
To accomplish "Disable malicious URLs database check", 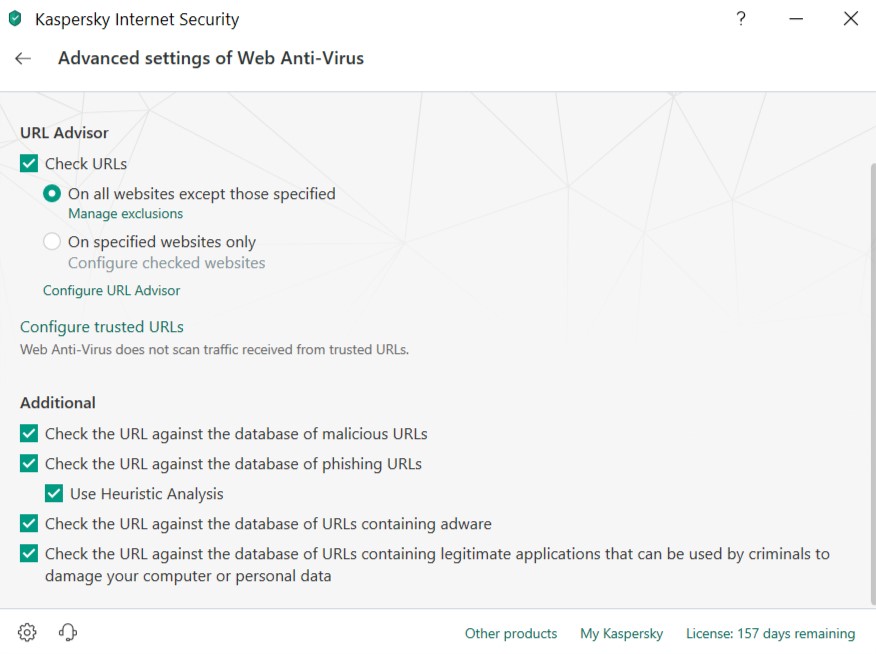I will pos(29,434).
